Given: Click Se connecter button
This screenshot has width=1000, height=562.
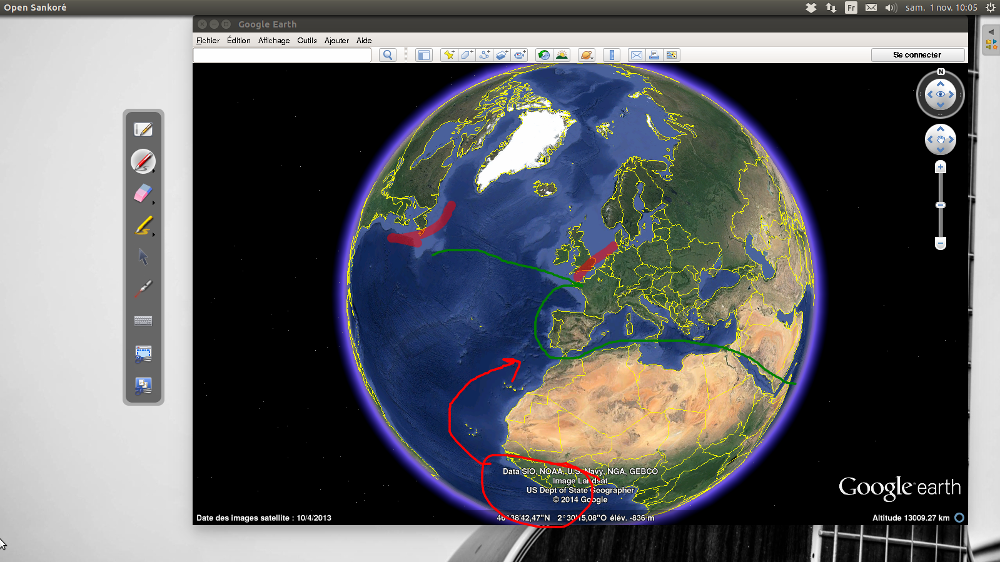Looking at the screenshot, I should tap(917, 55).
